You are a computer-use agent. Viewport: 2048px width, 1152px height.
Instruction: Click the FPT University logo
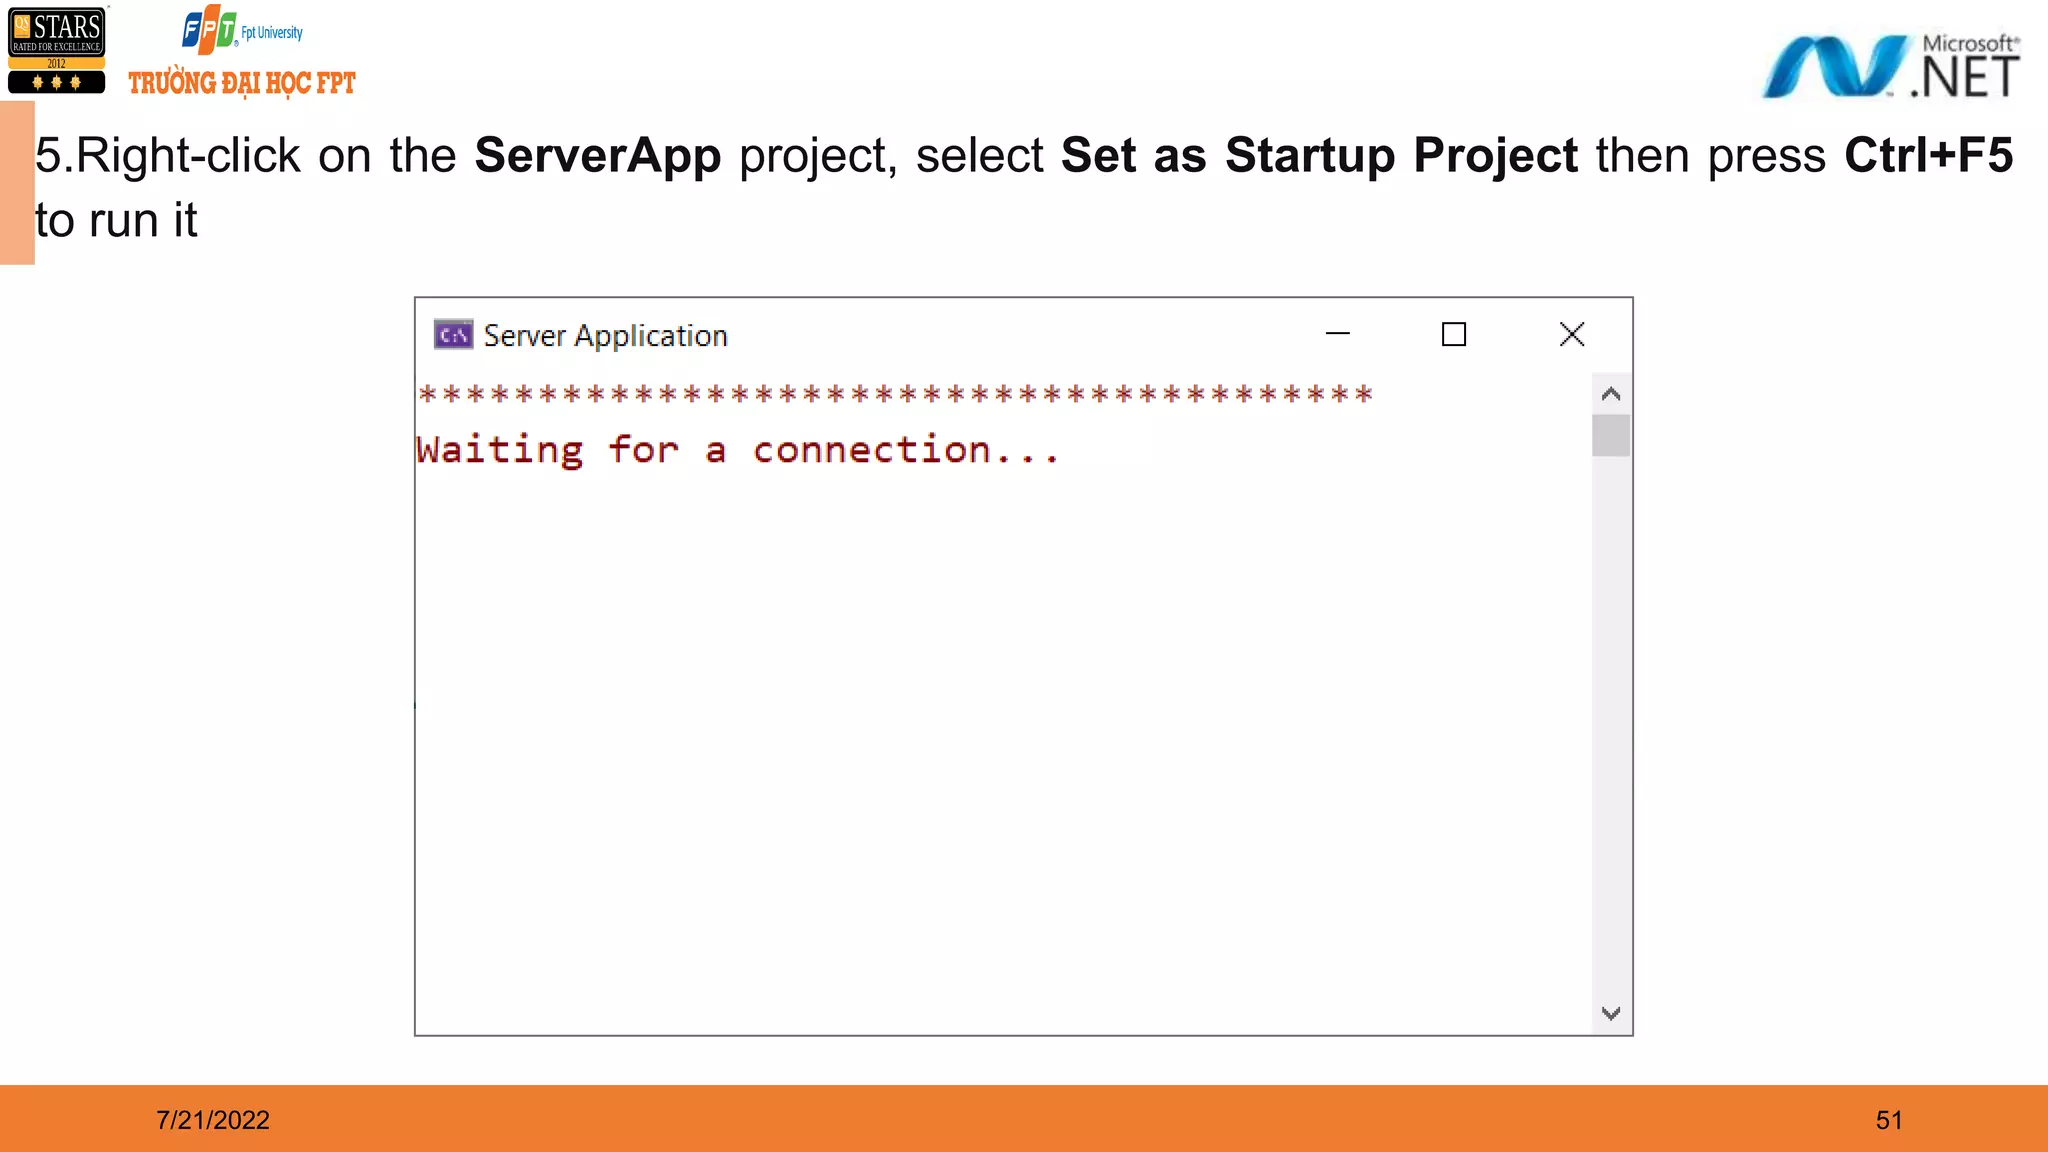click(242, 30)
